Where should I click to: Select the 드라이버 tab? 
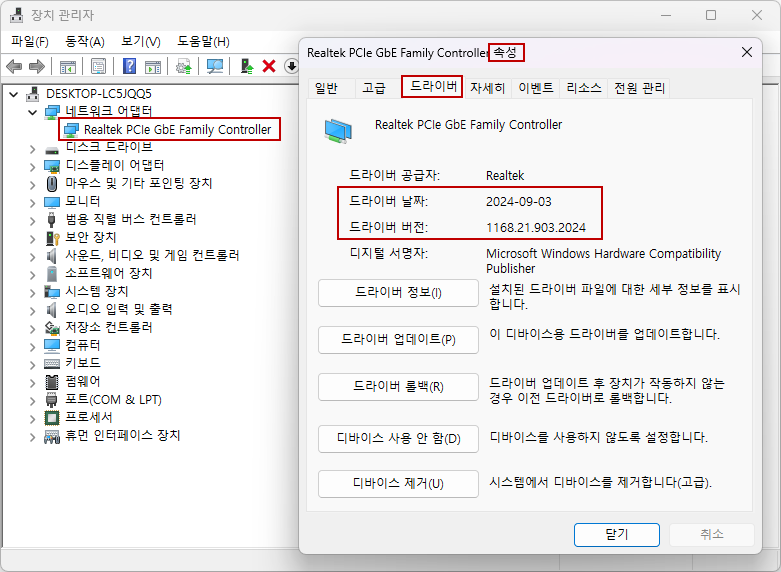pyautogui.click(x=433, y=87)
